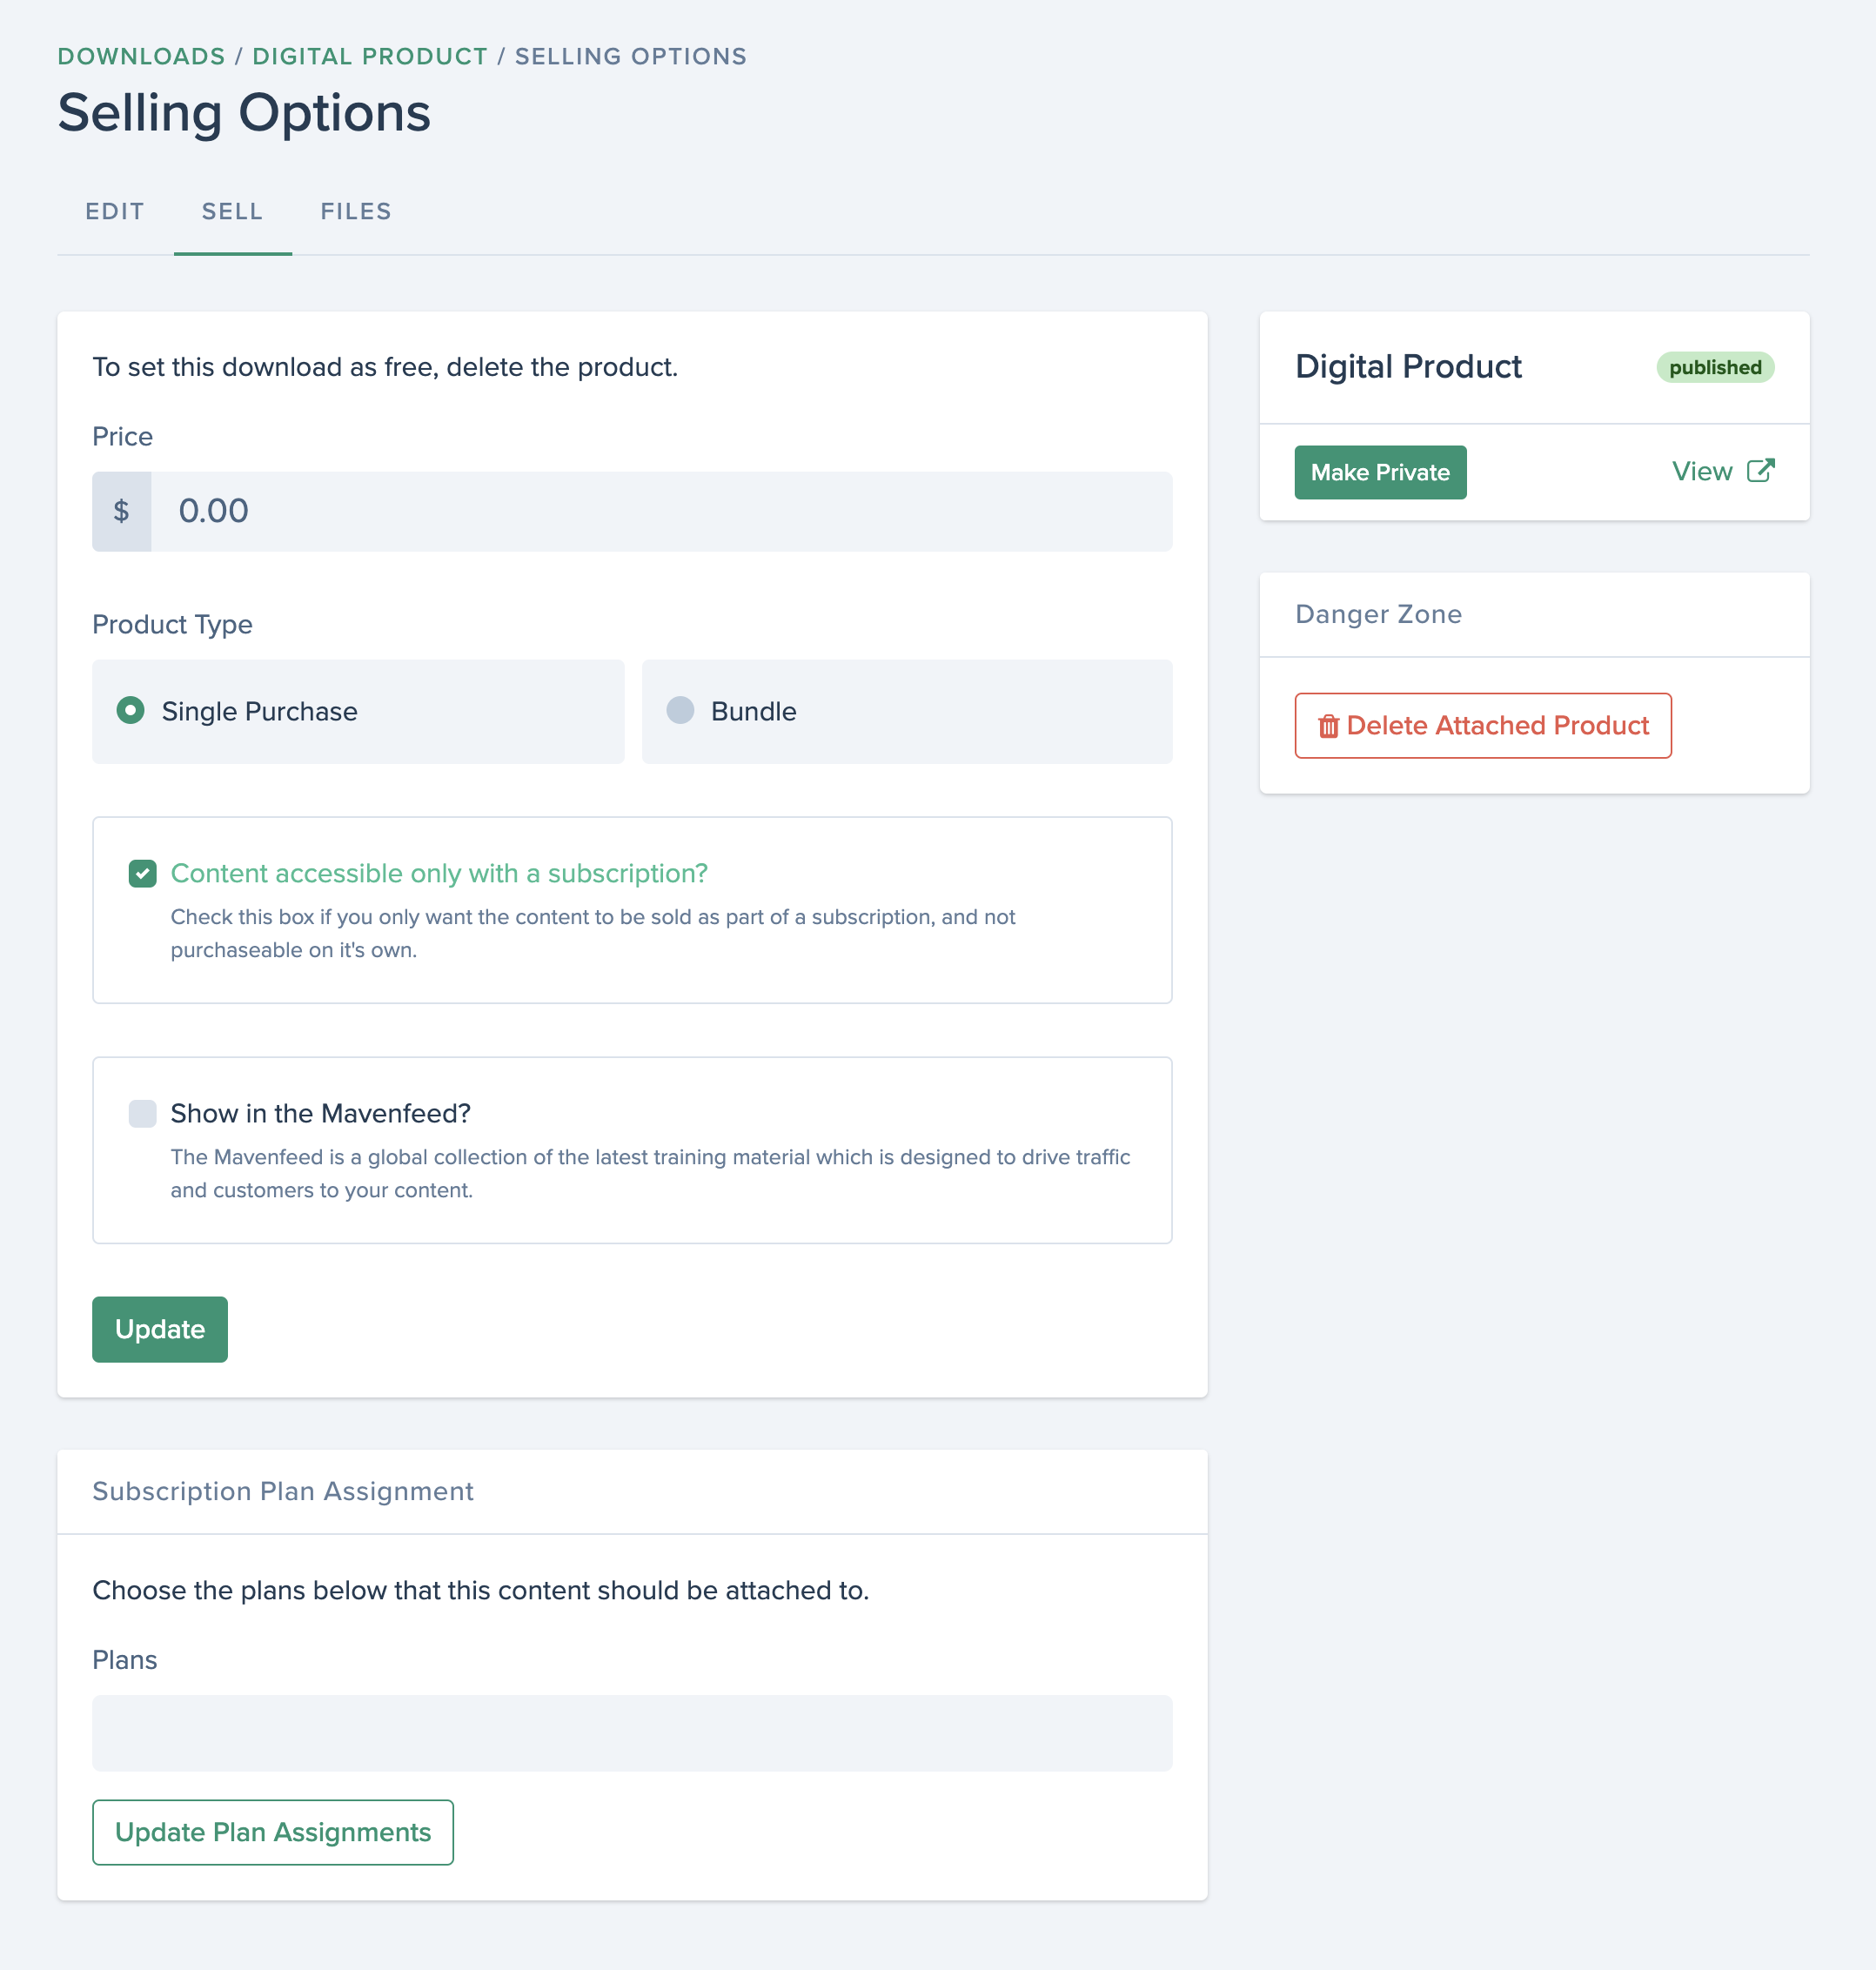Open the View link
The width and height of the screenshot is (1876, 1970).
tap(1723, 471)
